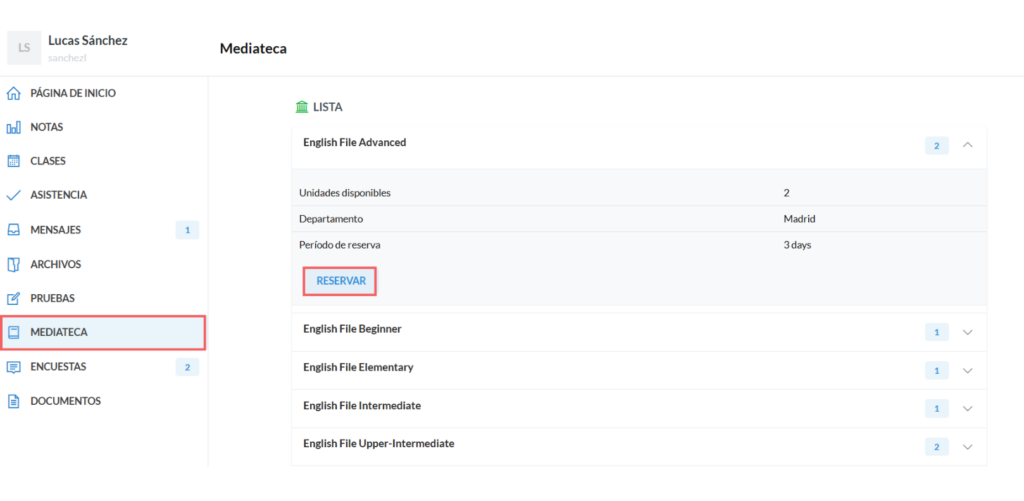Click the green library icon beside Lista

[302, 107]
